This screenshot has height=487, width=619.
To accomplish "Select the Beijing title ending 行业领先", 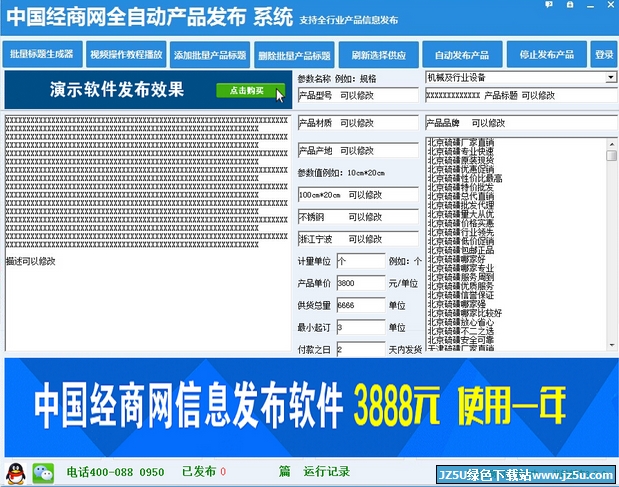I will (x=461, y=232).
